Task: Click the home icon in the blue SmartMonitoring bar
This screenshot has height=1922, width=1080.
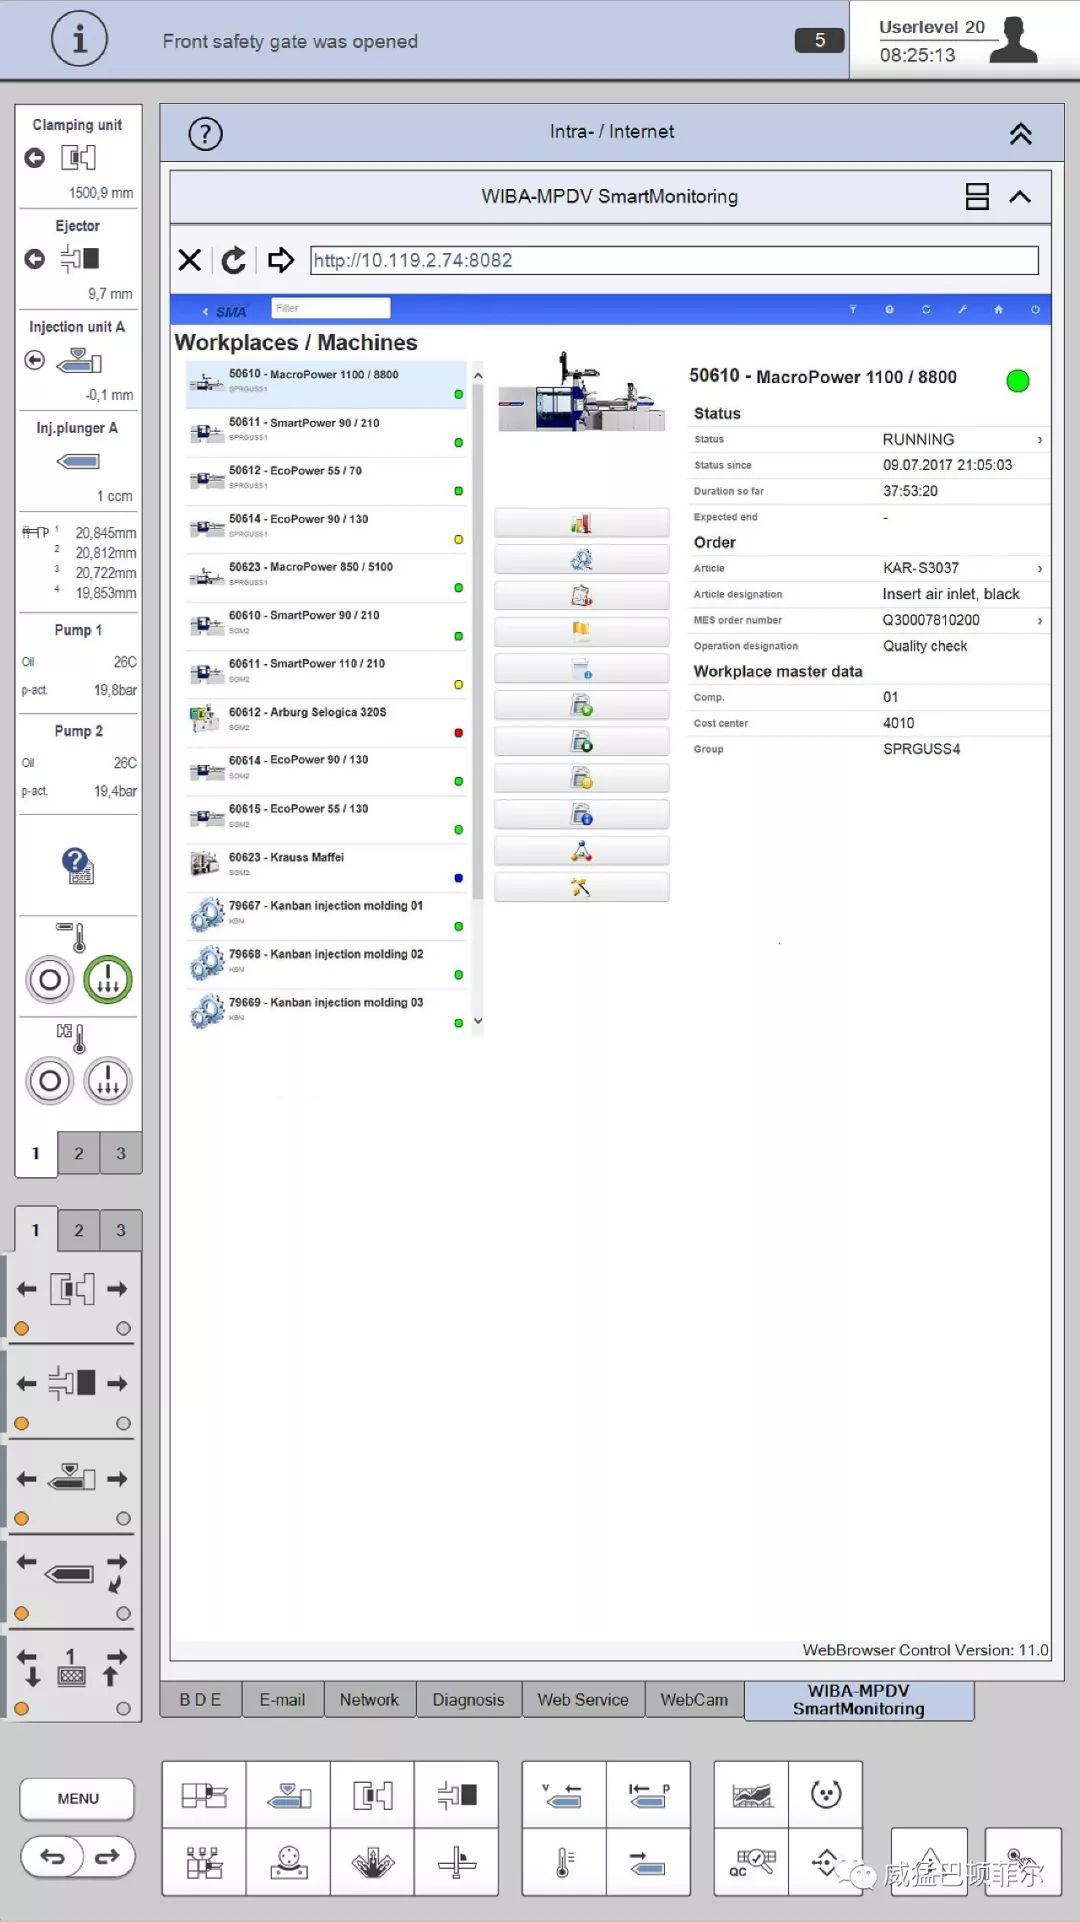Action: click(x=998, y=310)
